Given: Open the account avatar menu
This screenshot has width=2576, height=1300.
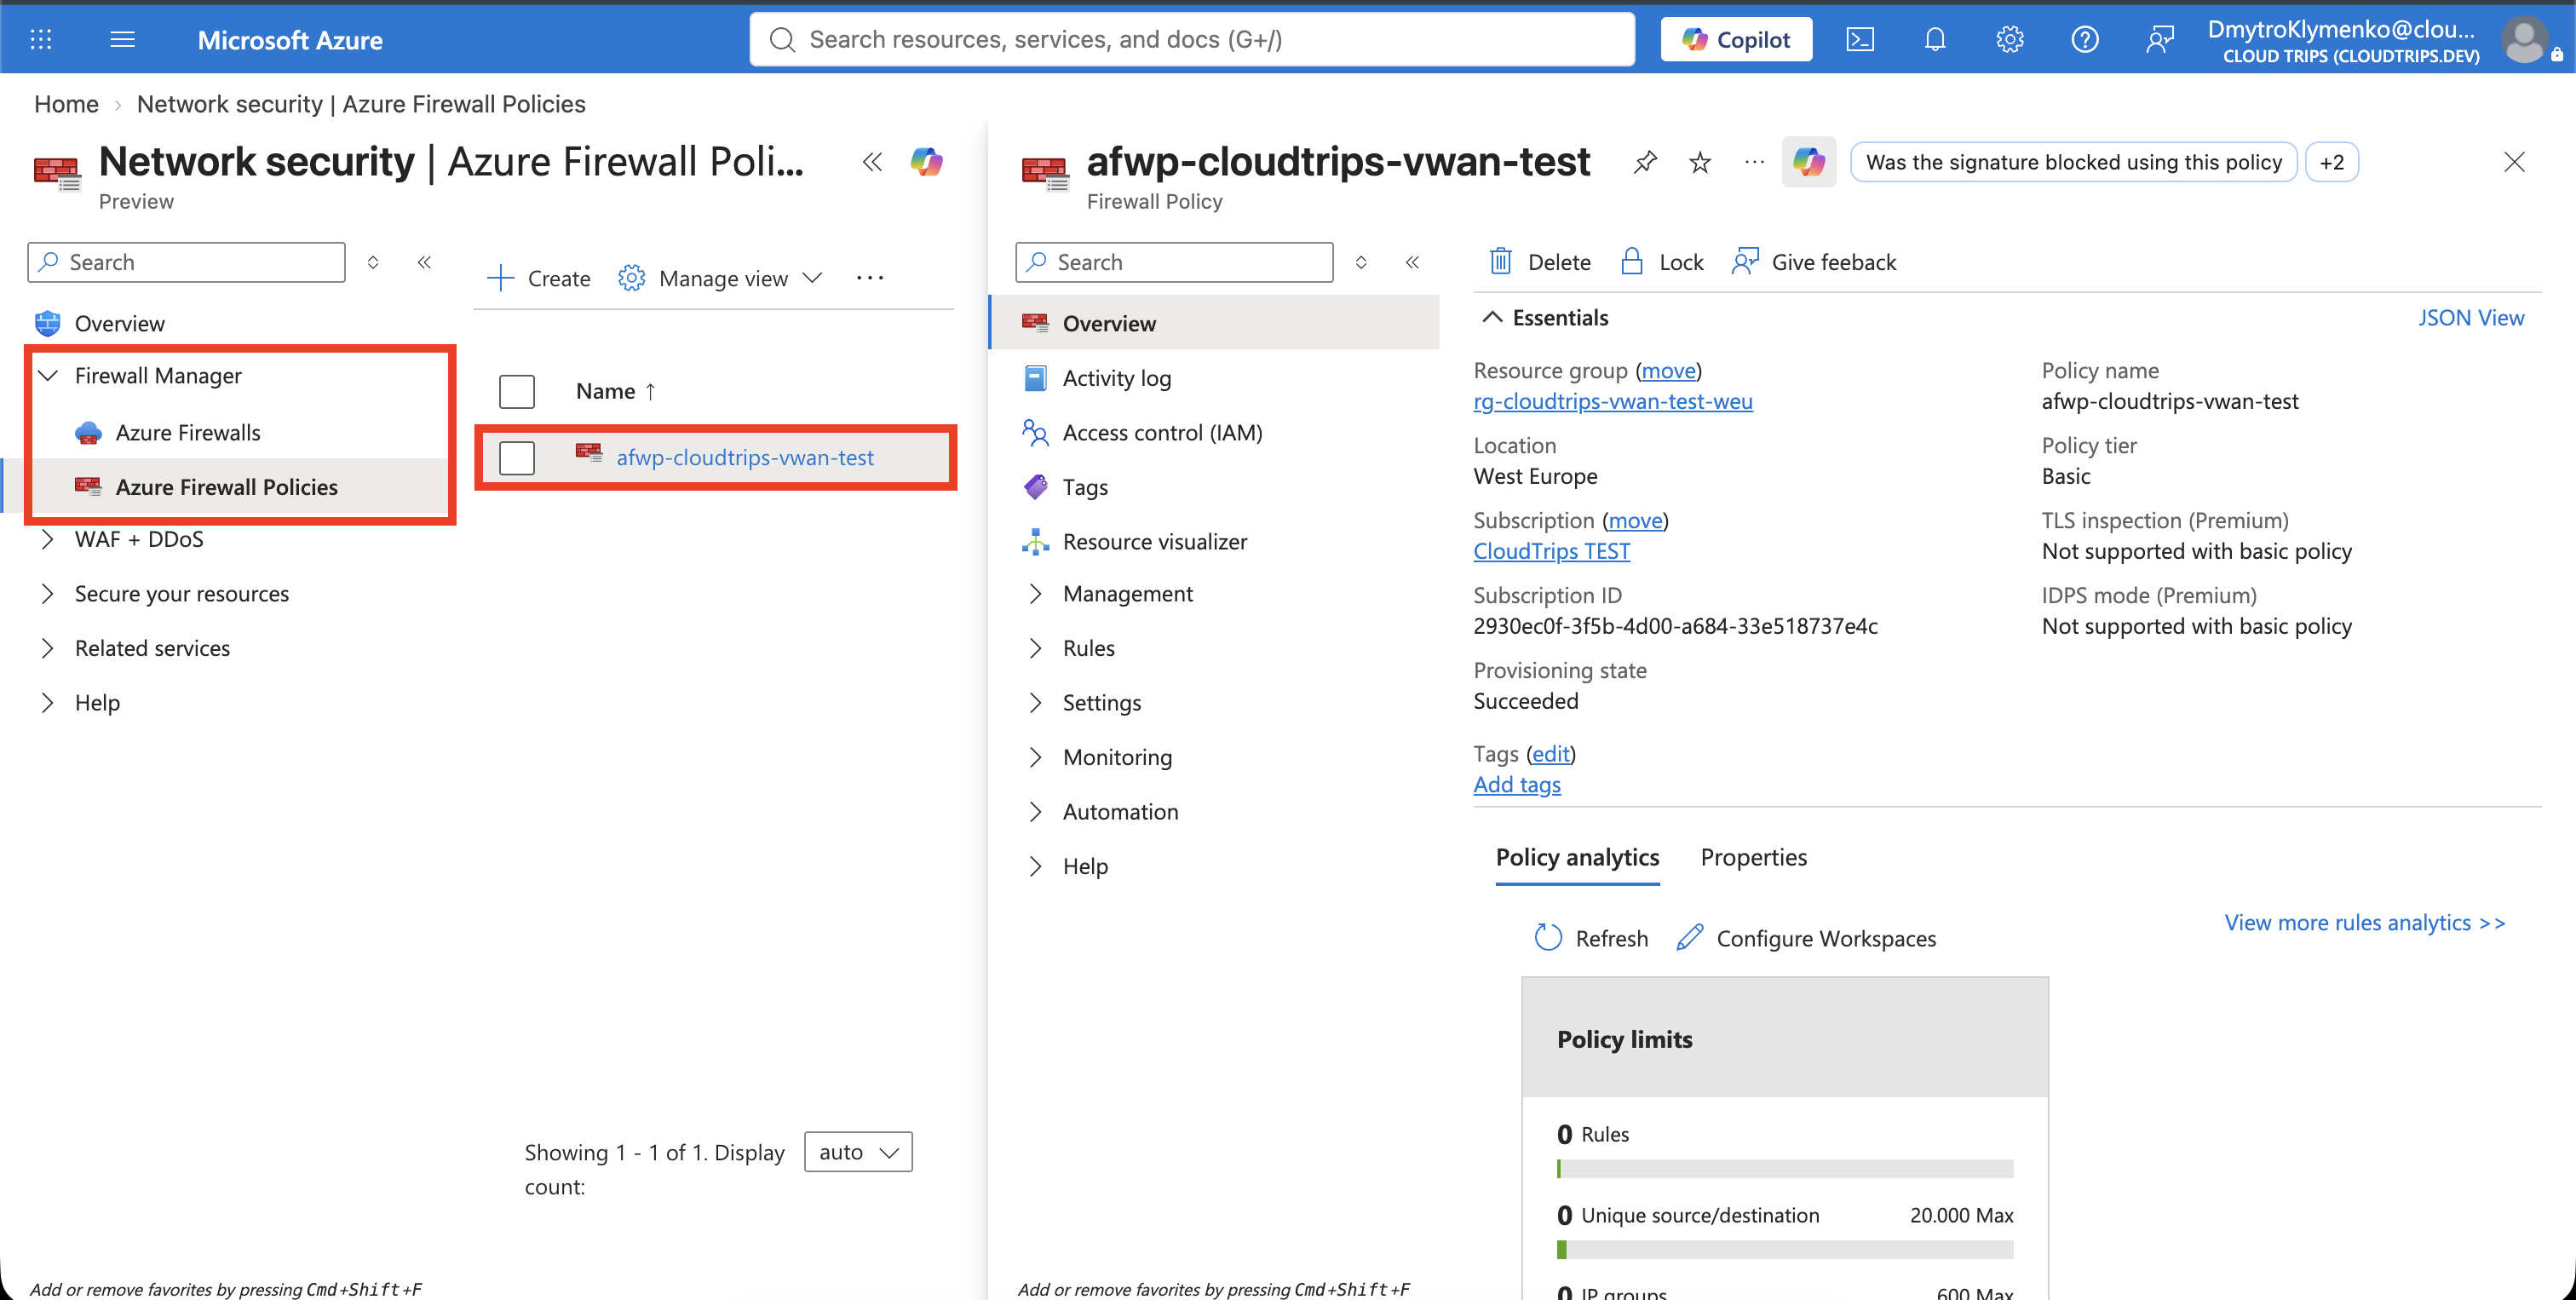Looking at the screenshot, I should point(2525,40).
